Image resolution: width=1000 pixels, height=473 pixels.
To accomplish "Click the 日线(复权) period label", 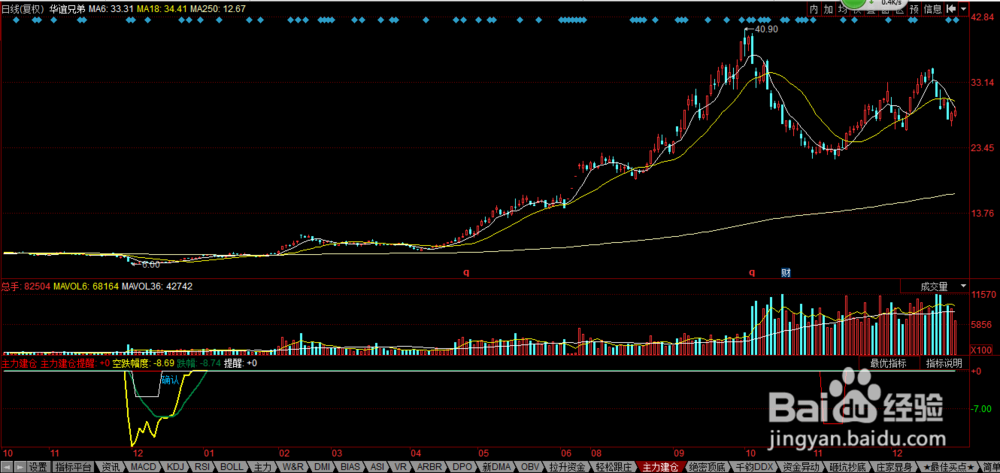I will [24, 9].
